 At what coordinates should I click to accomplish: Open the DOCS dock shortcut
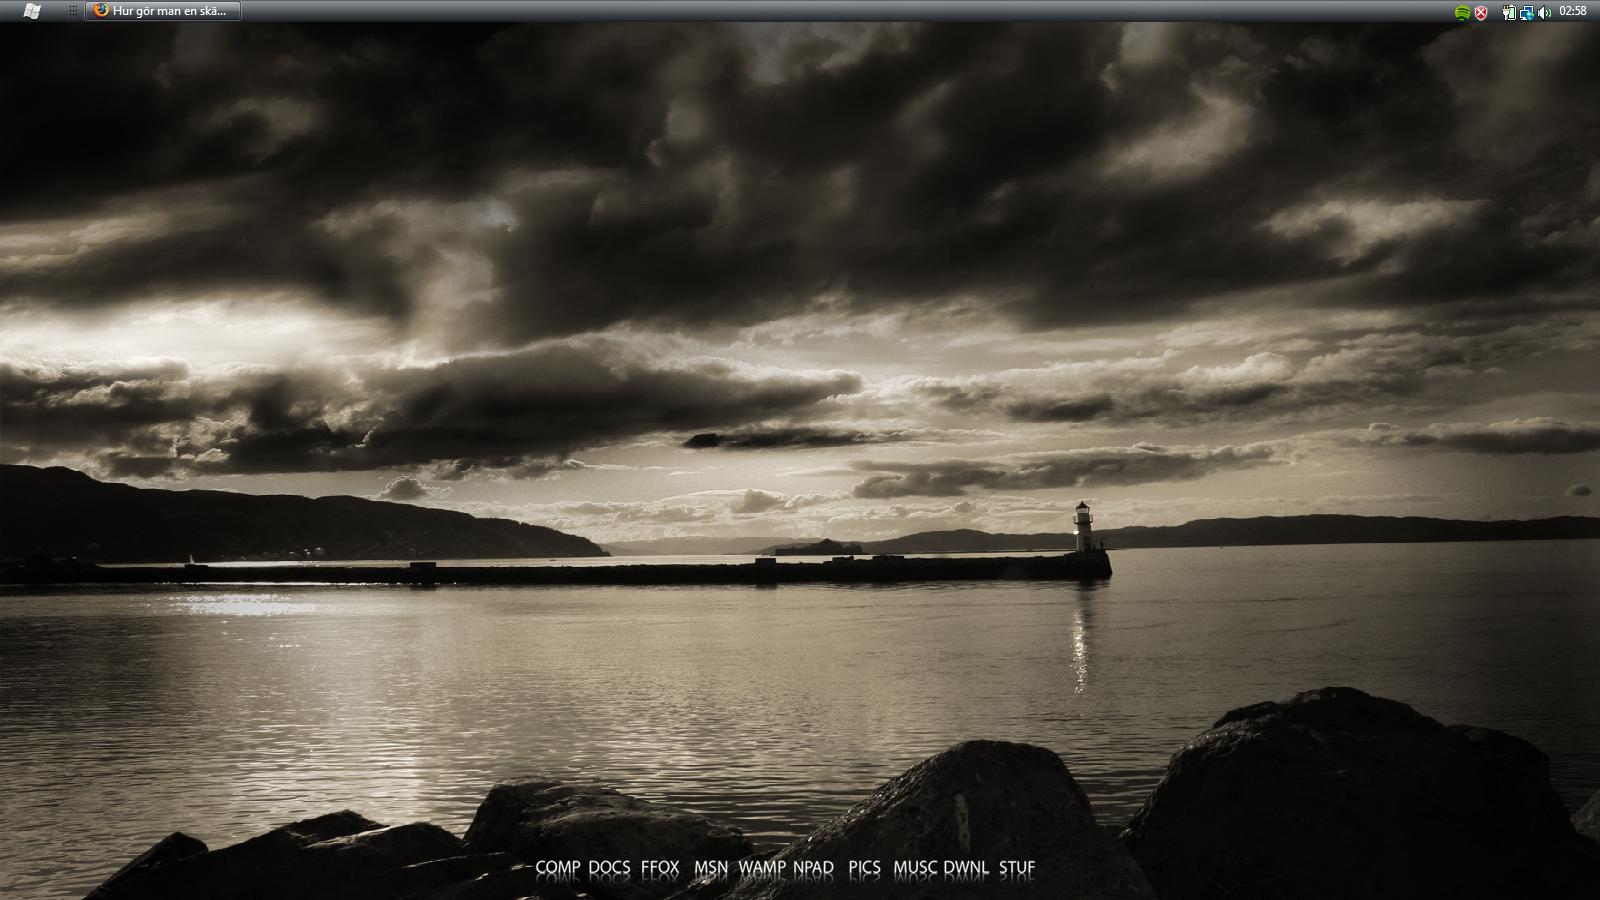coord(609,867)
